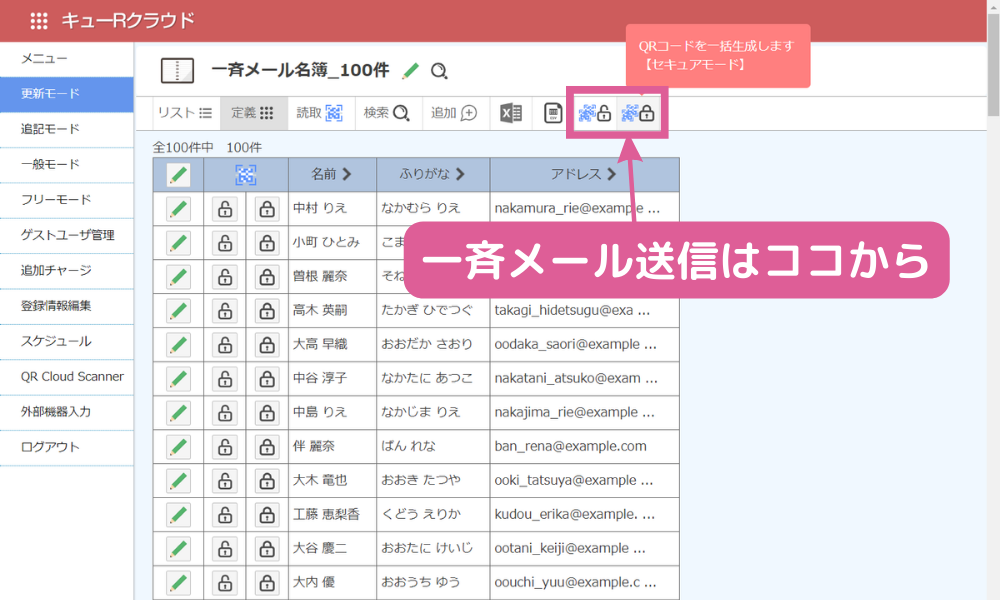
Task: Click furigana cell おおだか さおり
Action: (x=427, y=344)
